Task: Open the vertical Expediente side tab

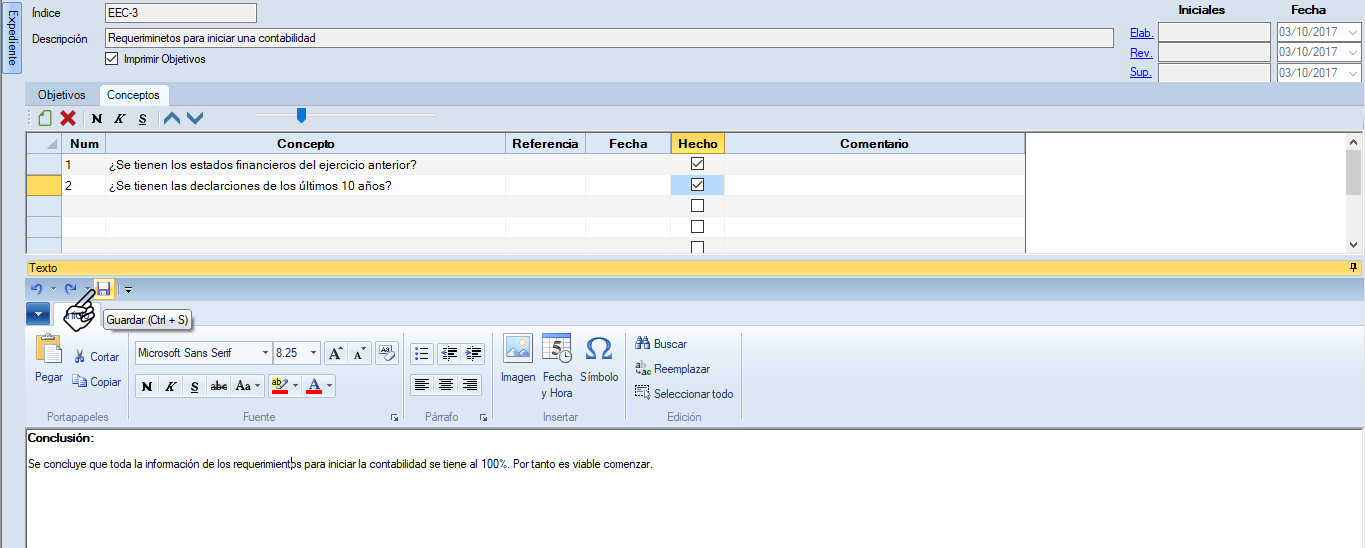Action: [x=12, y=38]
